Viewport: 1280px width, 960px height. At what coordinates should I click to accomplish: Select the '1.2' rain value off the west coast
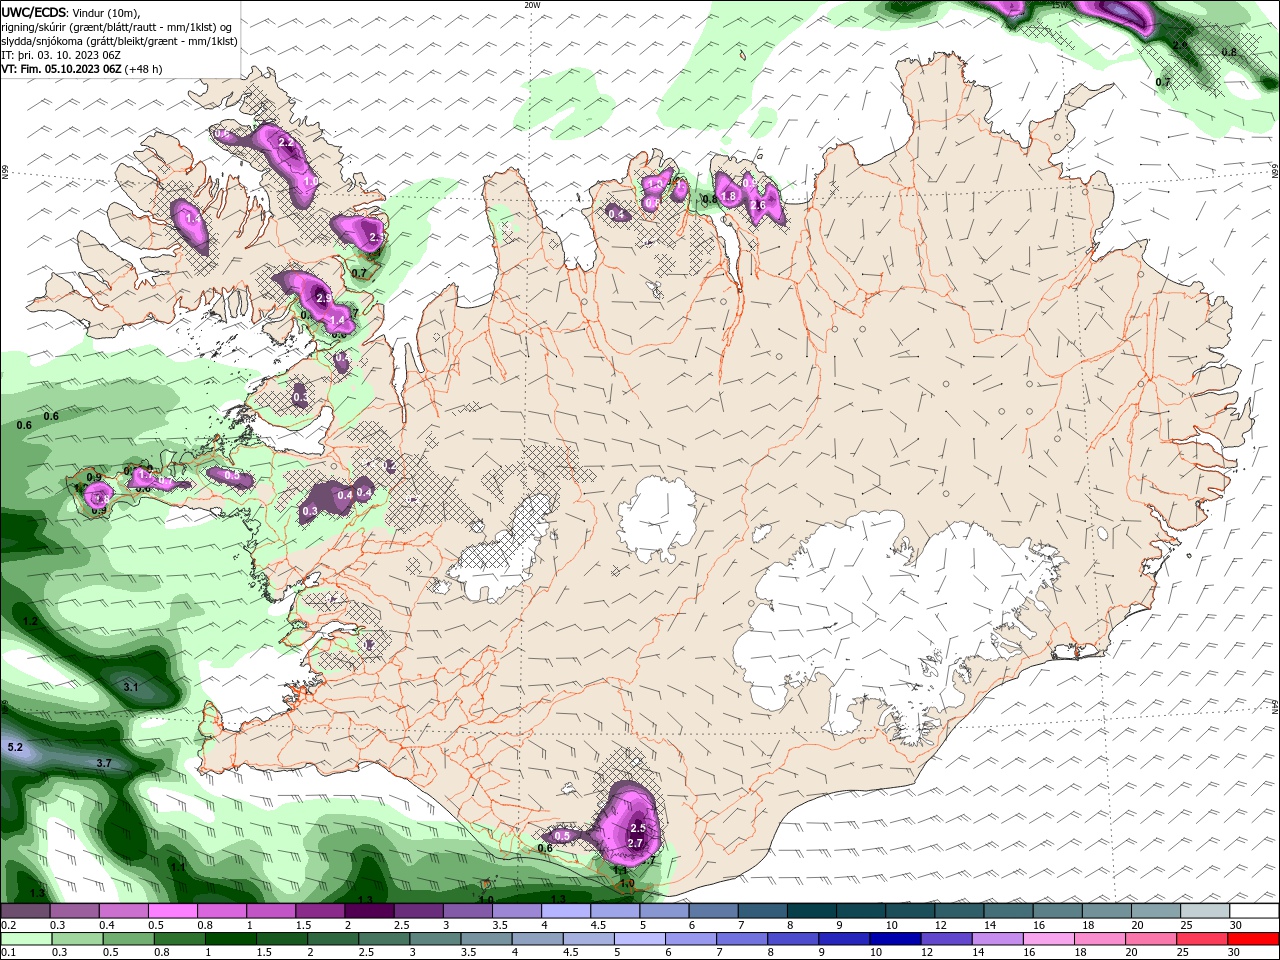30,622
